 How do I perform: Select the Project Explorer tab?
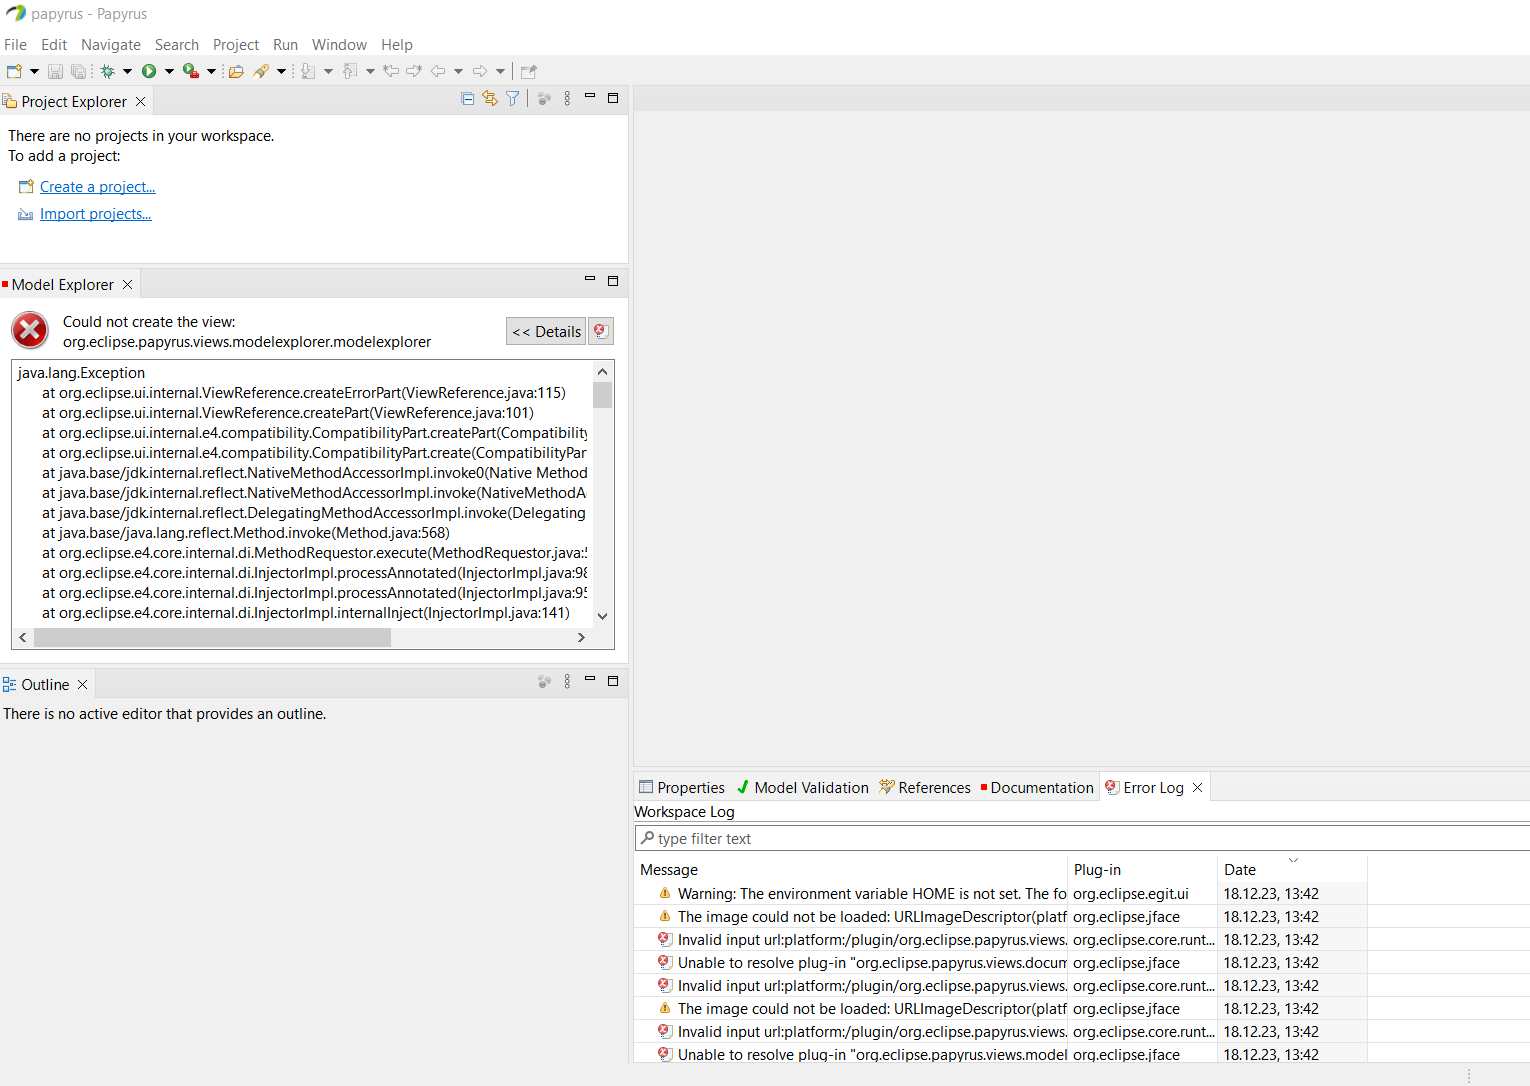point(74,102)
